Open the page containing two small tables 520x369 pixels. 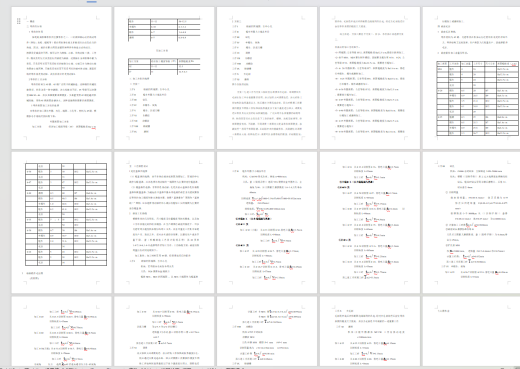(164, 78)
